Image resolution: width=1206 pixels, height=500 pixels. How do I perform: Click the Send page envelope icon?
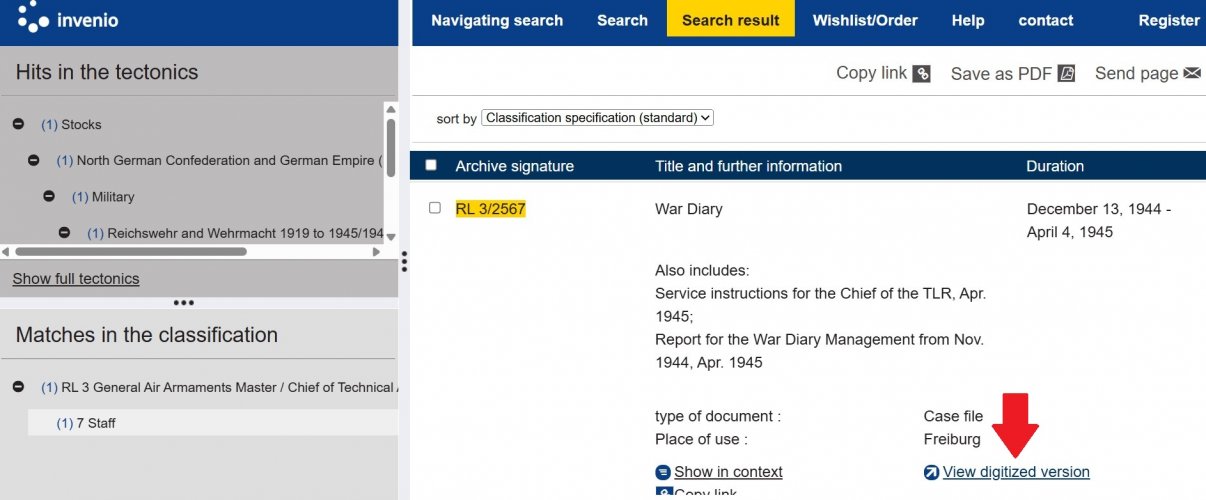coord(1192,74)
